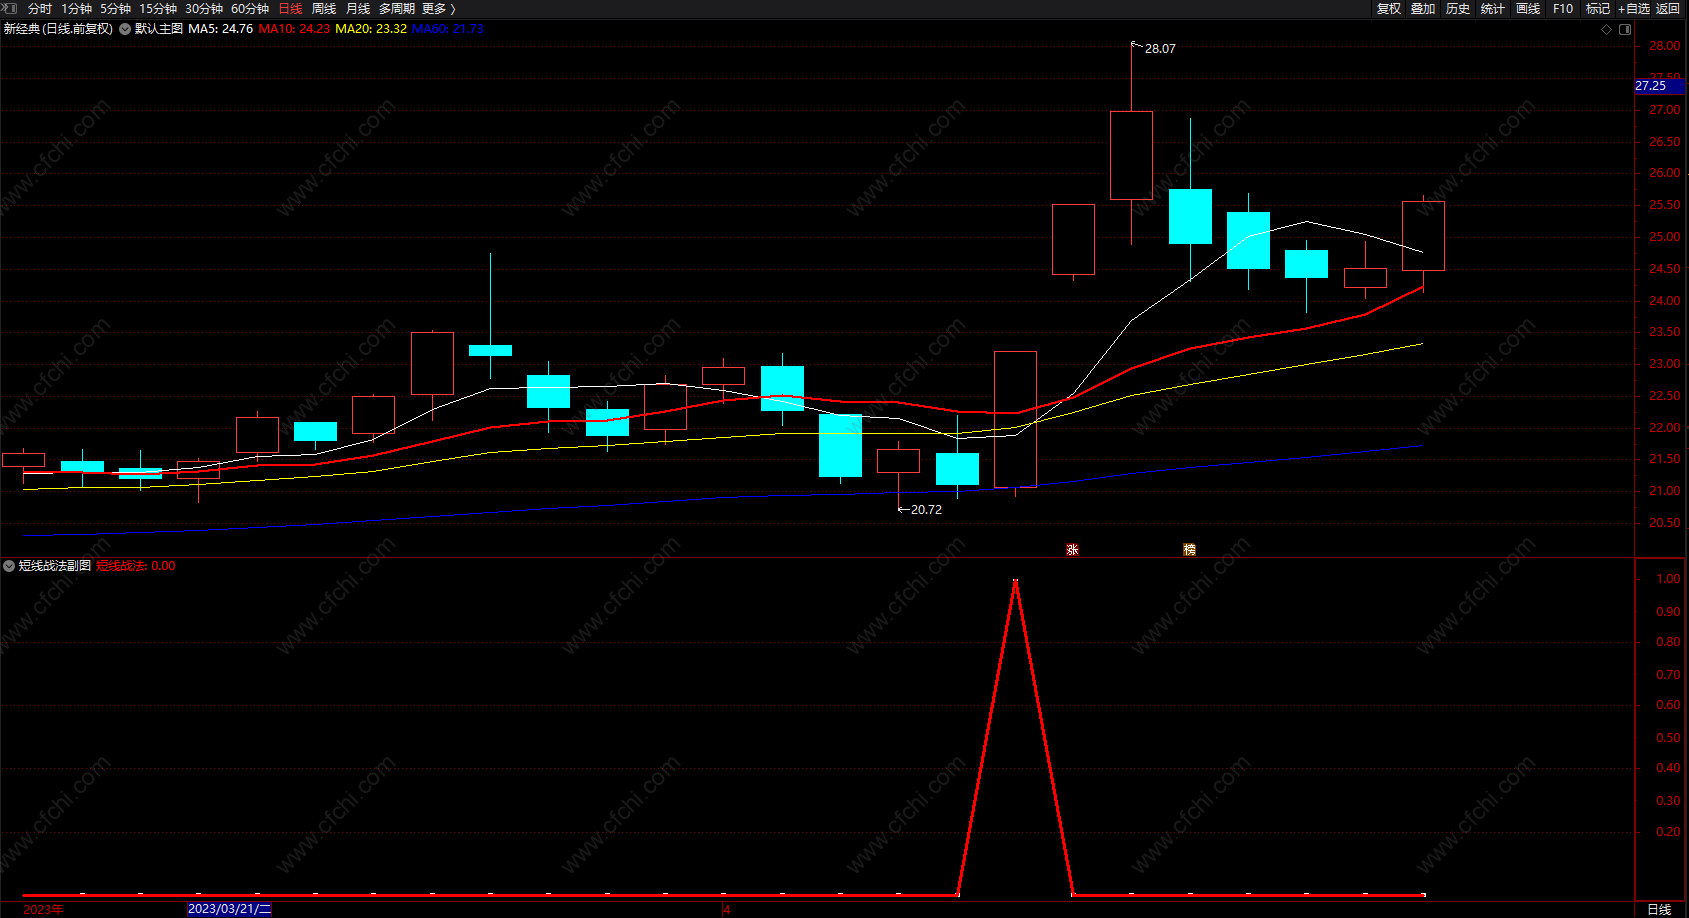1689x918 pixels.
Task: Click the 涨 marker below the candles
Action: pos(1072,550)
